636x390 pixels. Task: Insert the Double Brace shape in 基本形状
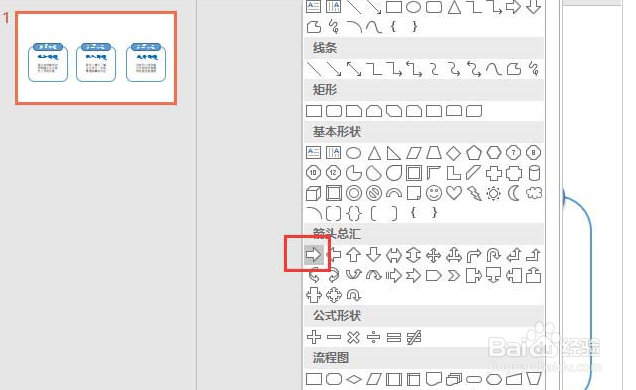(x=353, y=213)
